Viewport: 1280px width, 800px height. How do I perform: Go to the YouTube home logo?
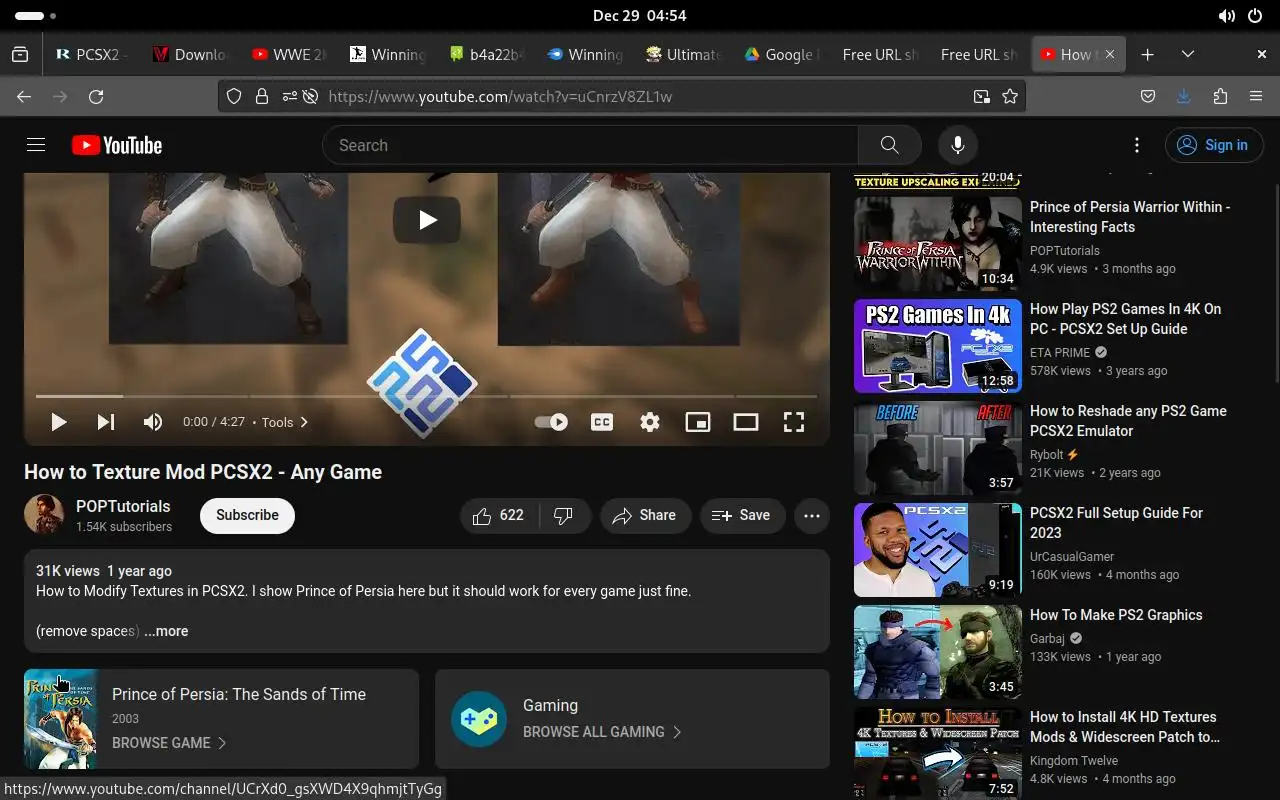(117, 145)
